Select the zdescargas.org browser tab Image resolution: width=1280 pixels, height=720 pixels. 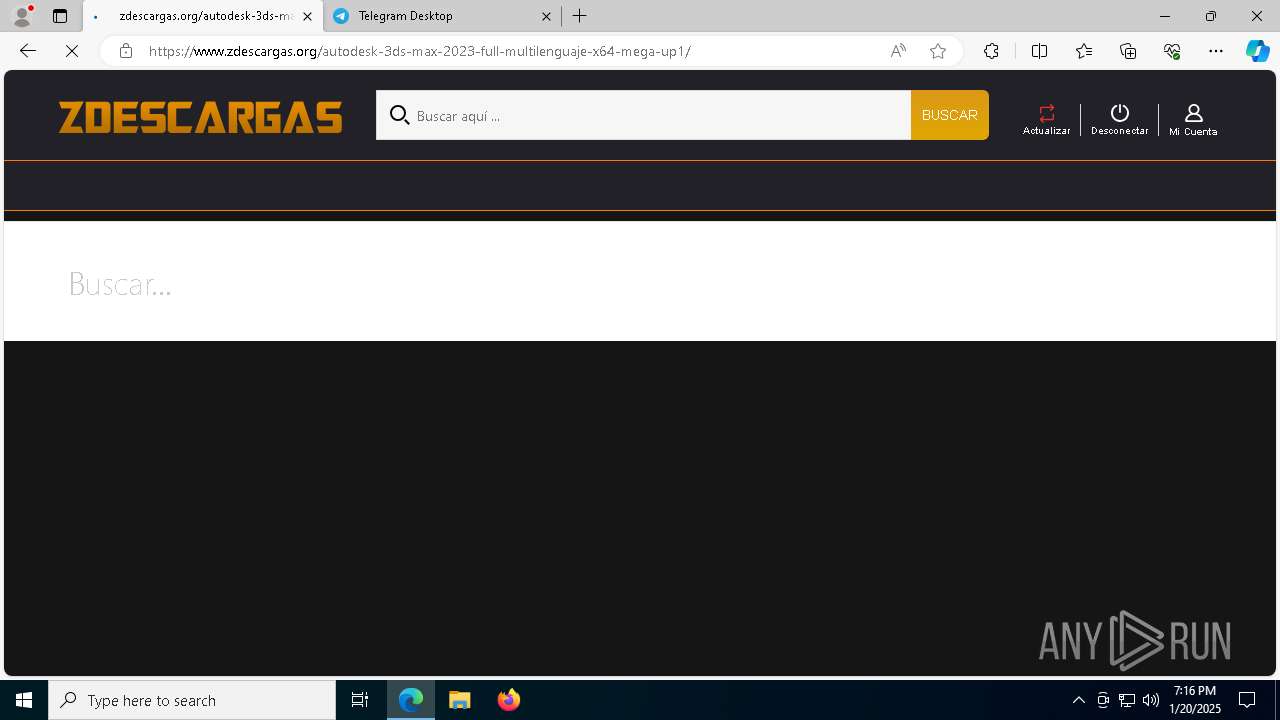point(202,16)
